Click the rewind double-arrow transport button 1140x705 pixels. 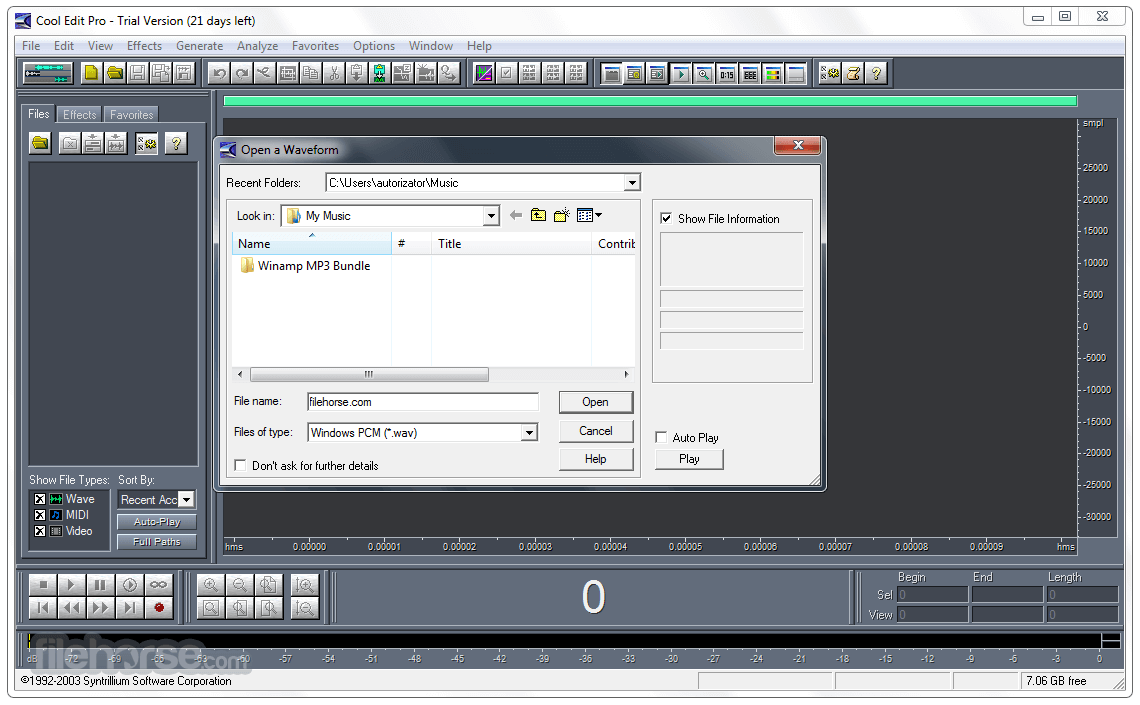pos(71,608)
